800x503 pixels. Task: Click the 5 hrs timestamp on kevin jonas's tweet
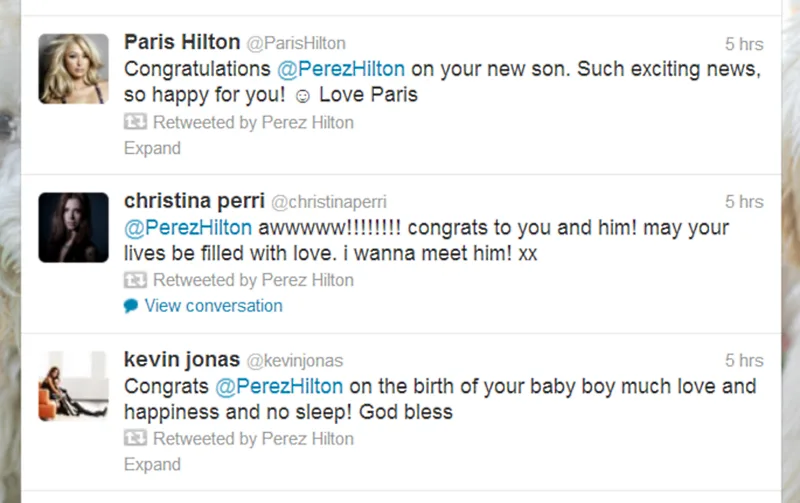pos(744,360)
